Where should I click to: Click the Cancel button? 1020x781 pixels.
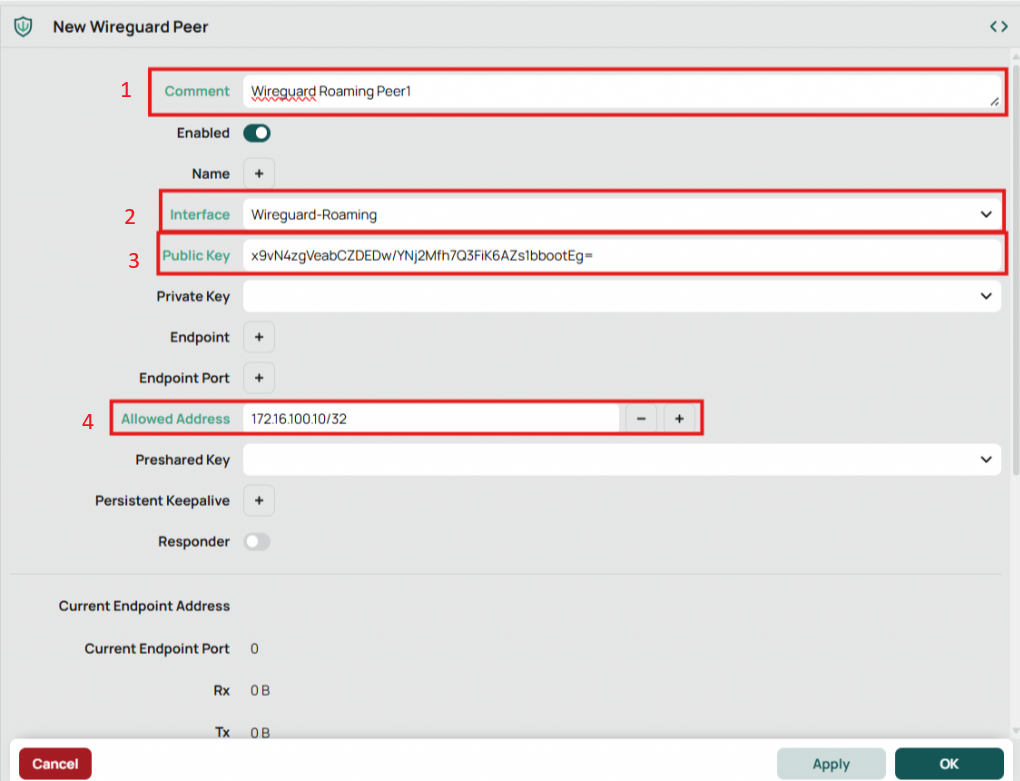coord(55,763)
